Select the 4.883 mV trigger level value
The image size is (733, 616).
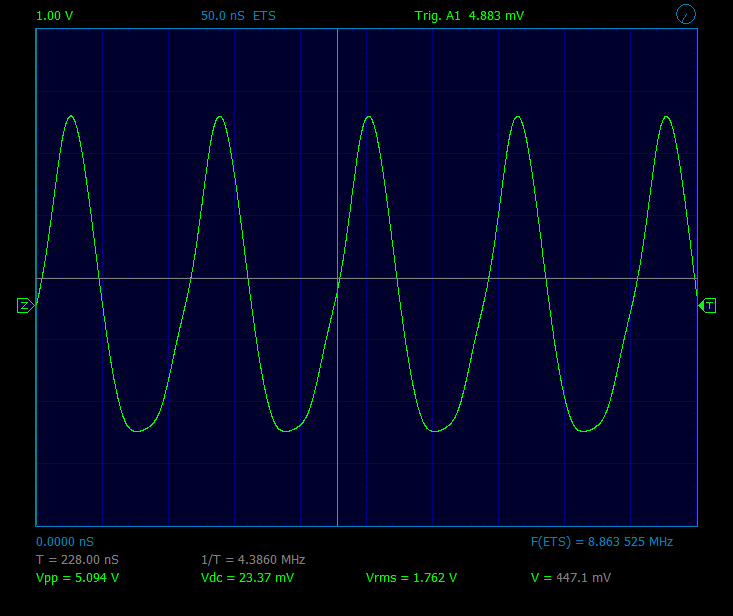click(496, 16)
